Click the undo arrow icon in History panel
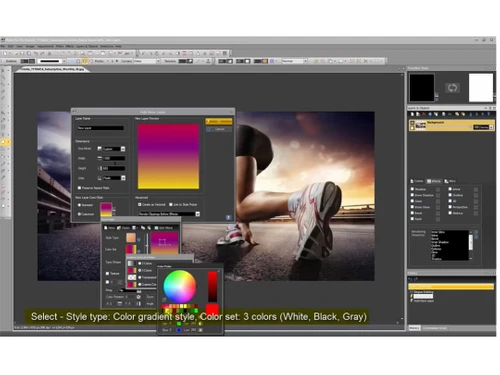This screenshot has width=500, height=375. [411, 279]
